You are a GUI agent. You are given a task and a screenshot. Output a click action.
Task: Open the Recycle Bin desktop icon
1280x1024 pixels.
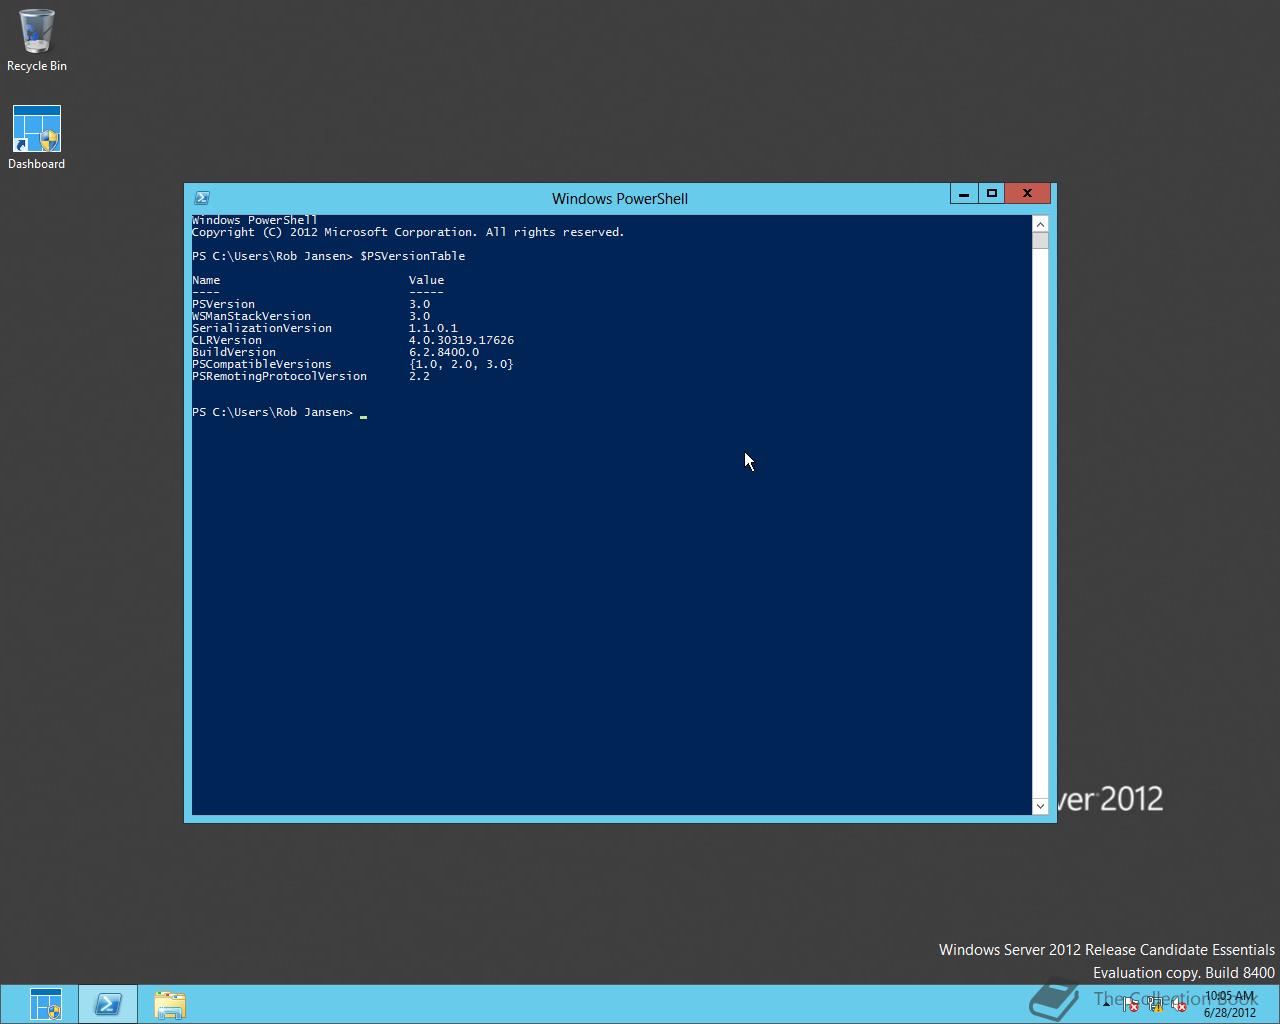[x=37, y=40]
